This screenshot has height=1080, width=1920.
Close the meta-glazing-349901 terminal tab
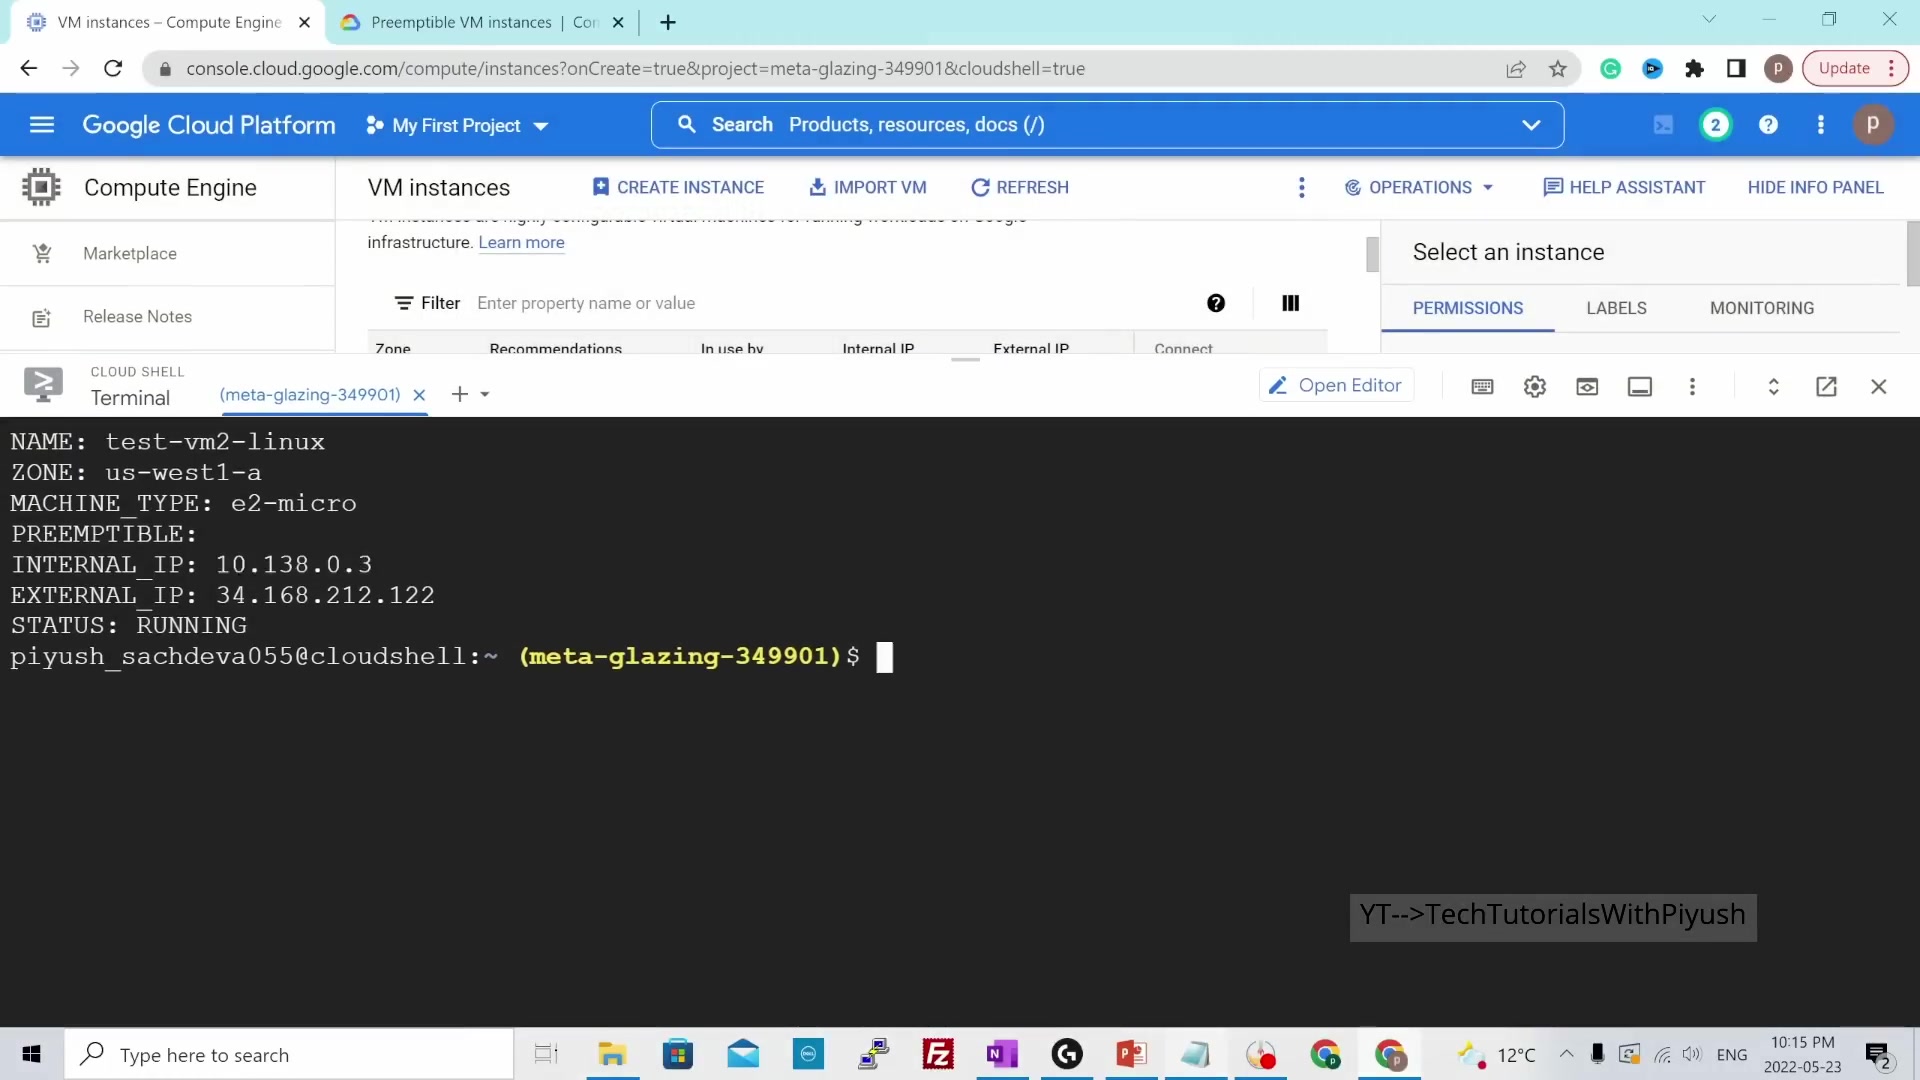[x=419, y=395]
